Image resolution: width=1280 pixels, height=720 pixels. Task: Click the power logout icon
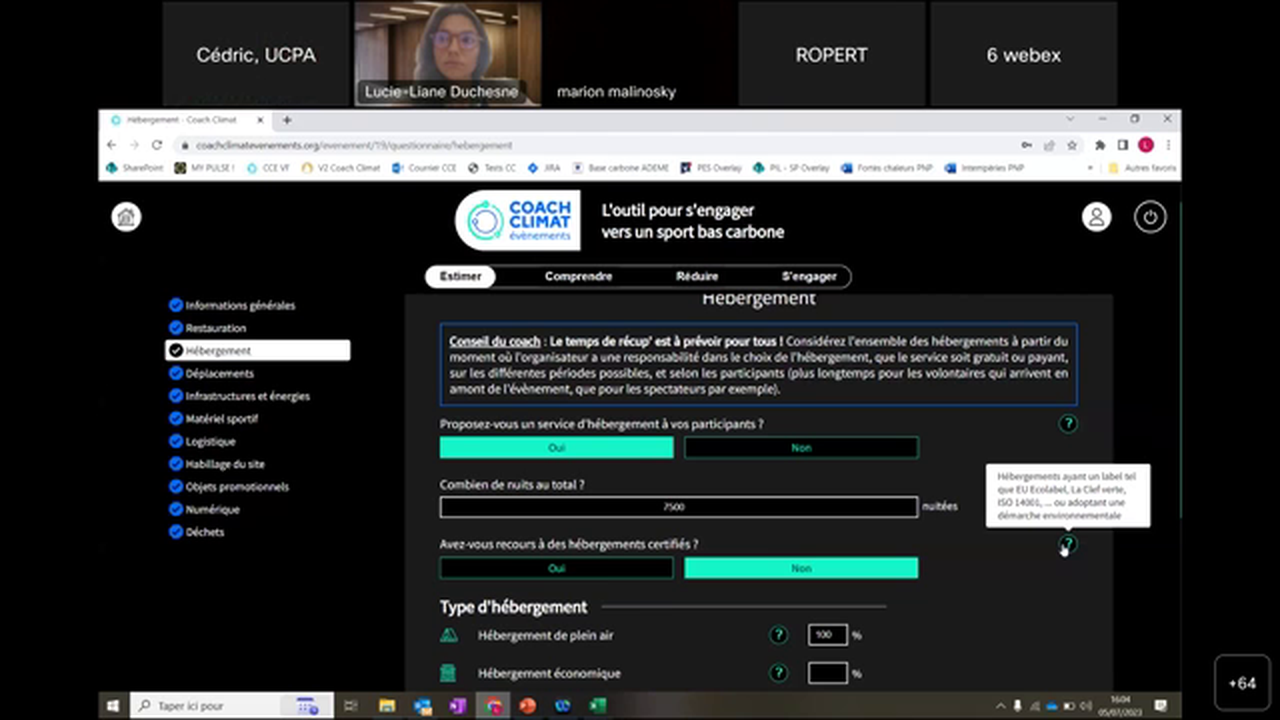tap(1149, 217)
